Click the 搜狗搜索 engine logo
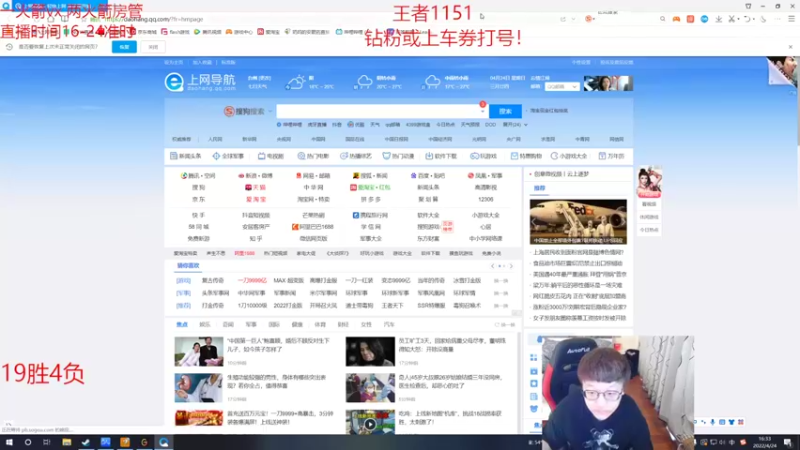The height and width of the screenshot is (450, 800). click(x=244, y=111)
